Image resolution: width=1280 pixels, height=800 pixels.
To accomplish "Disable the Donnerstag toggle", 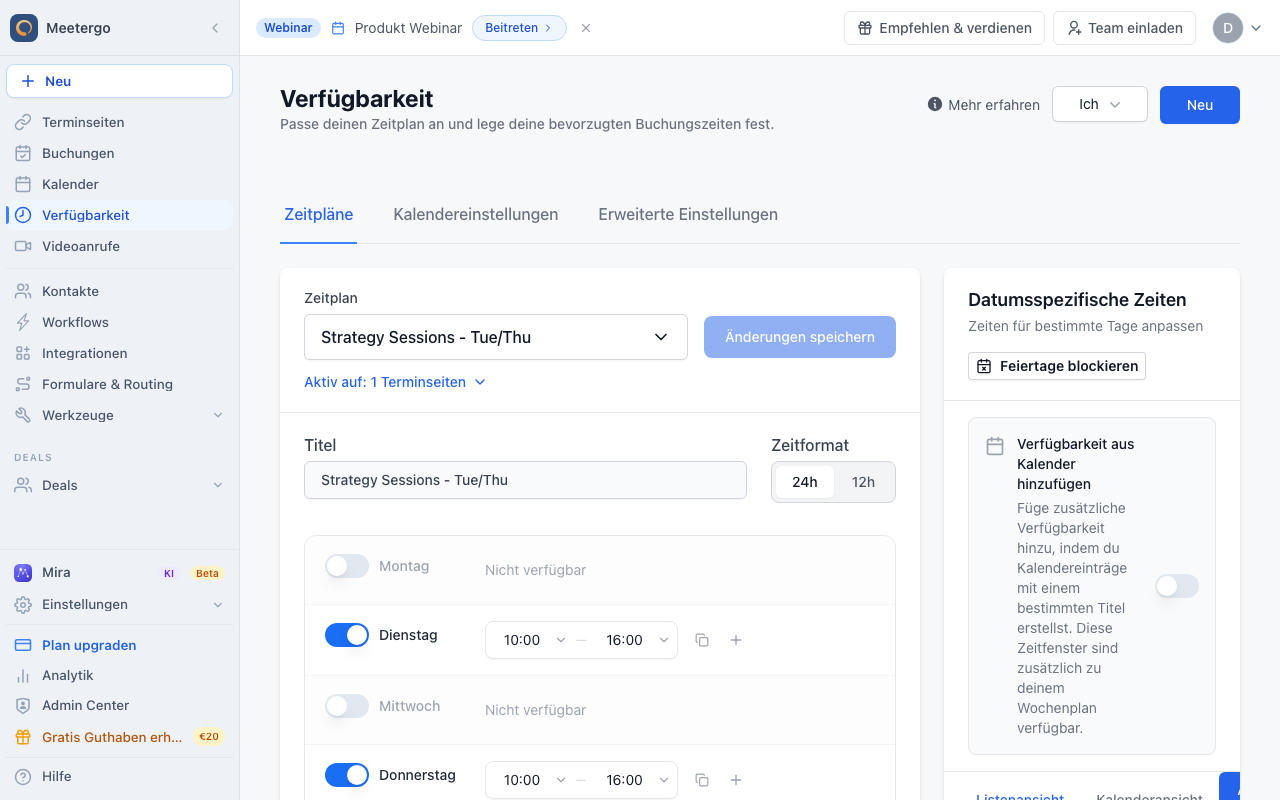I will (x=347, y=775).
